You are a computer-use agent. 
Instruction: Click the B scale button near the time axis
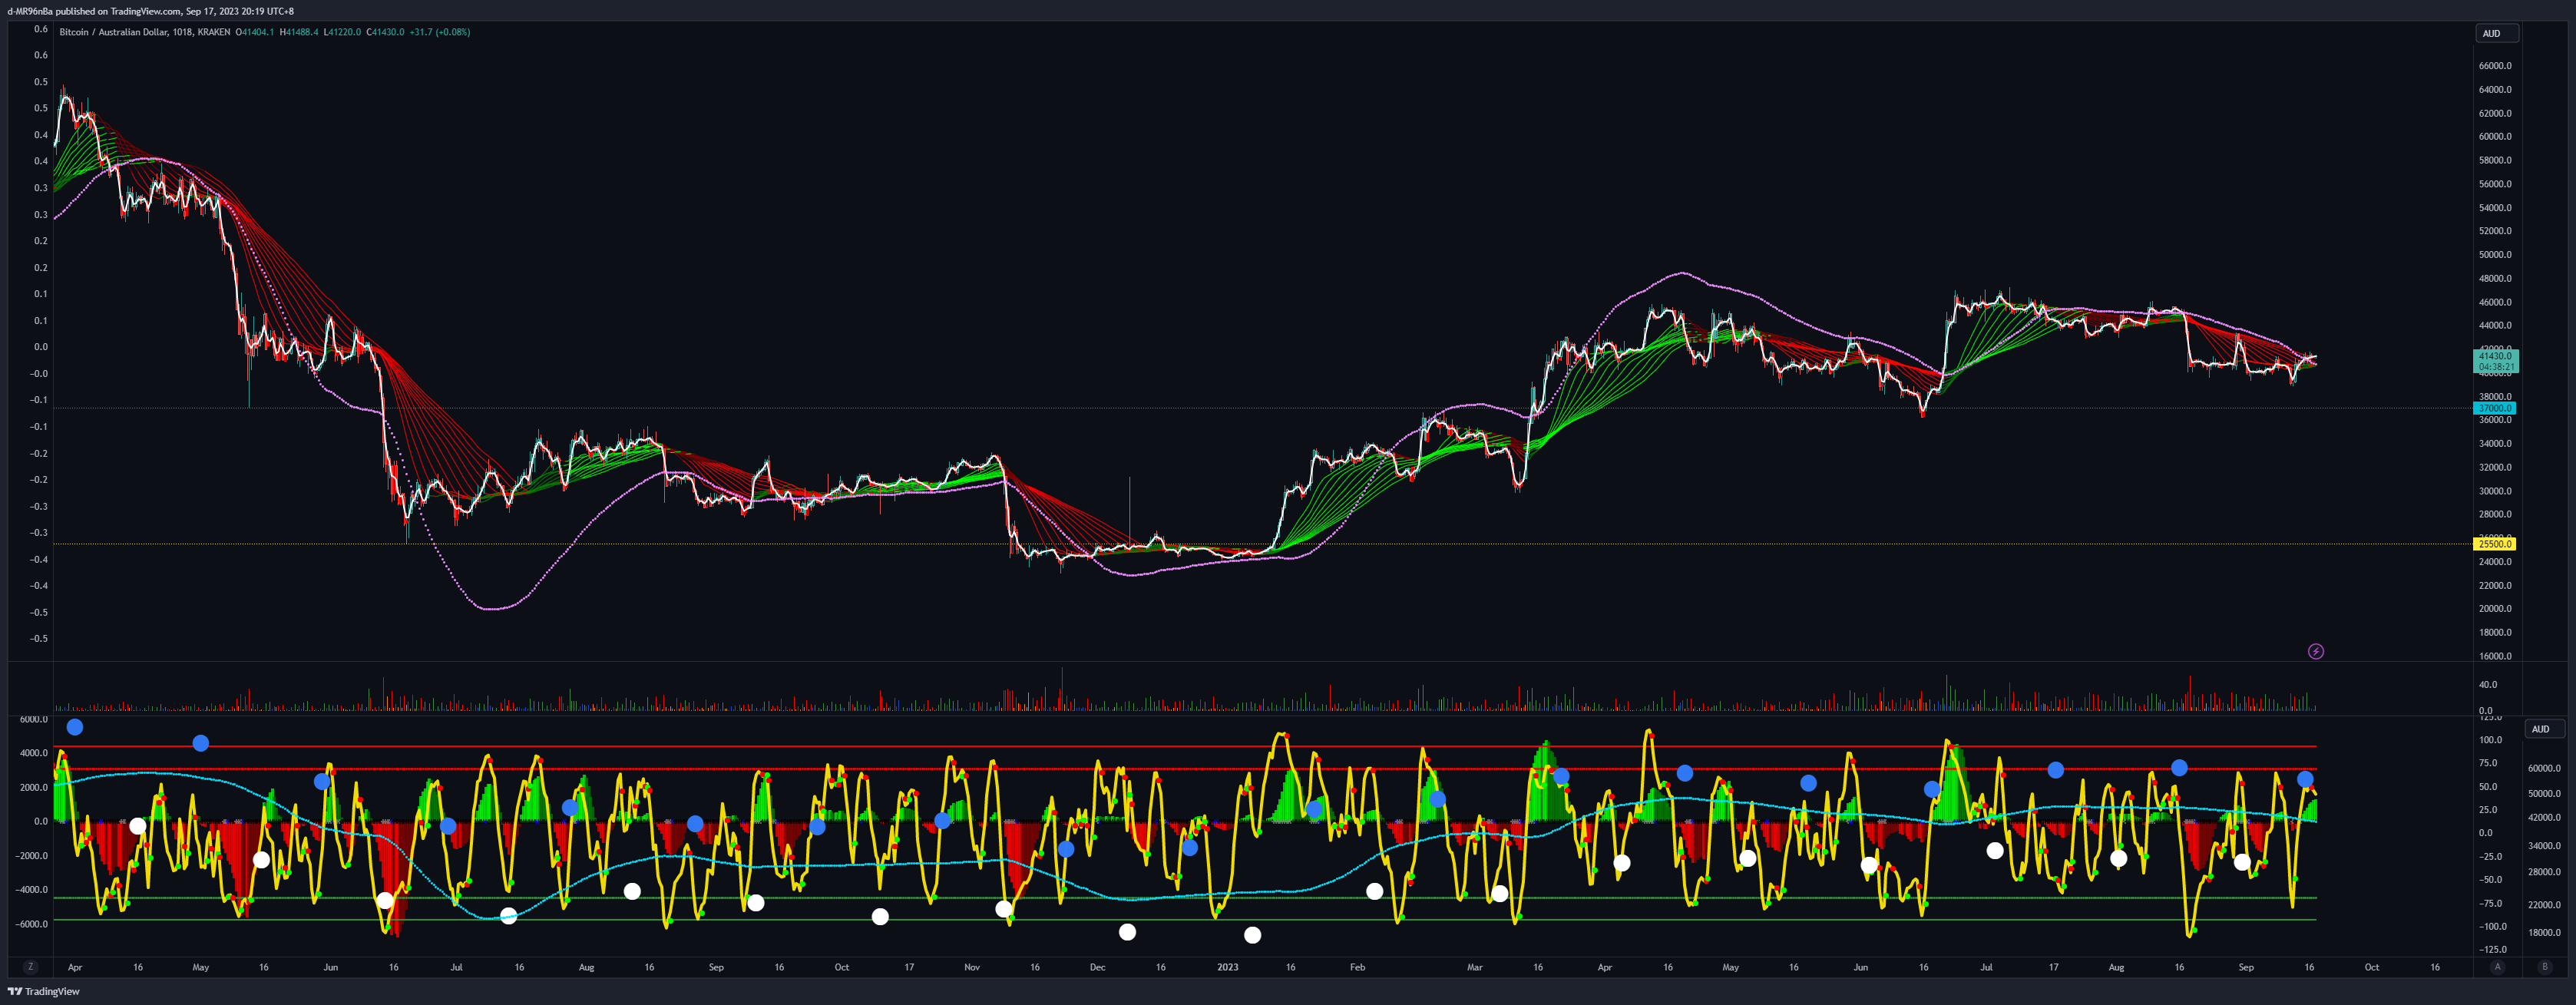[2545, 967]
